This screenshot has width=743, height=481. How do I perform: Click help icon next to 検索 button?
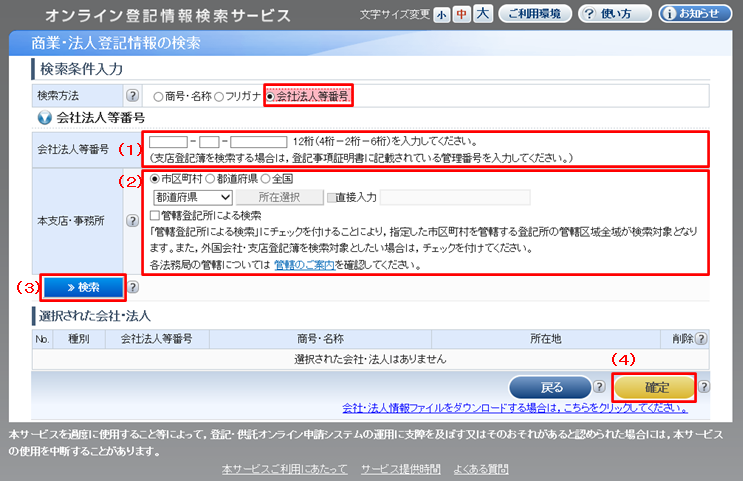(x=134, y=288)
